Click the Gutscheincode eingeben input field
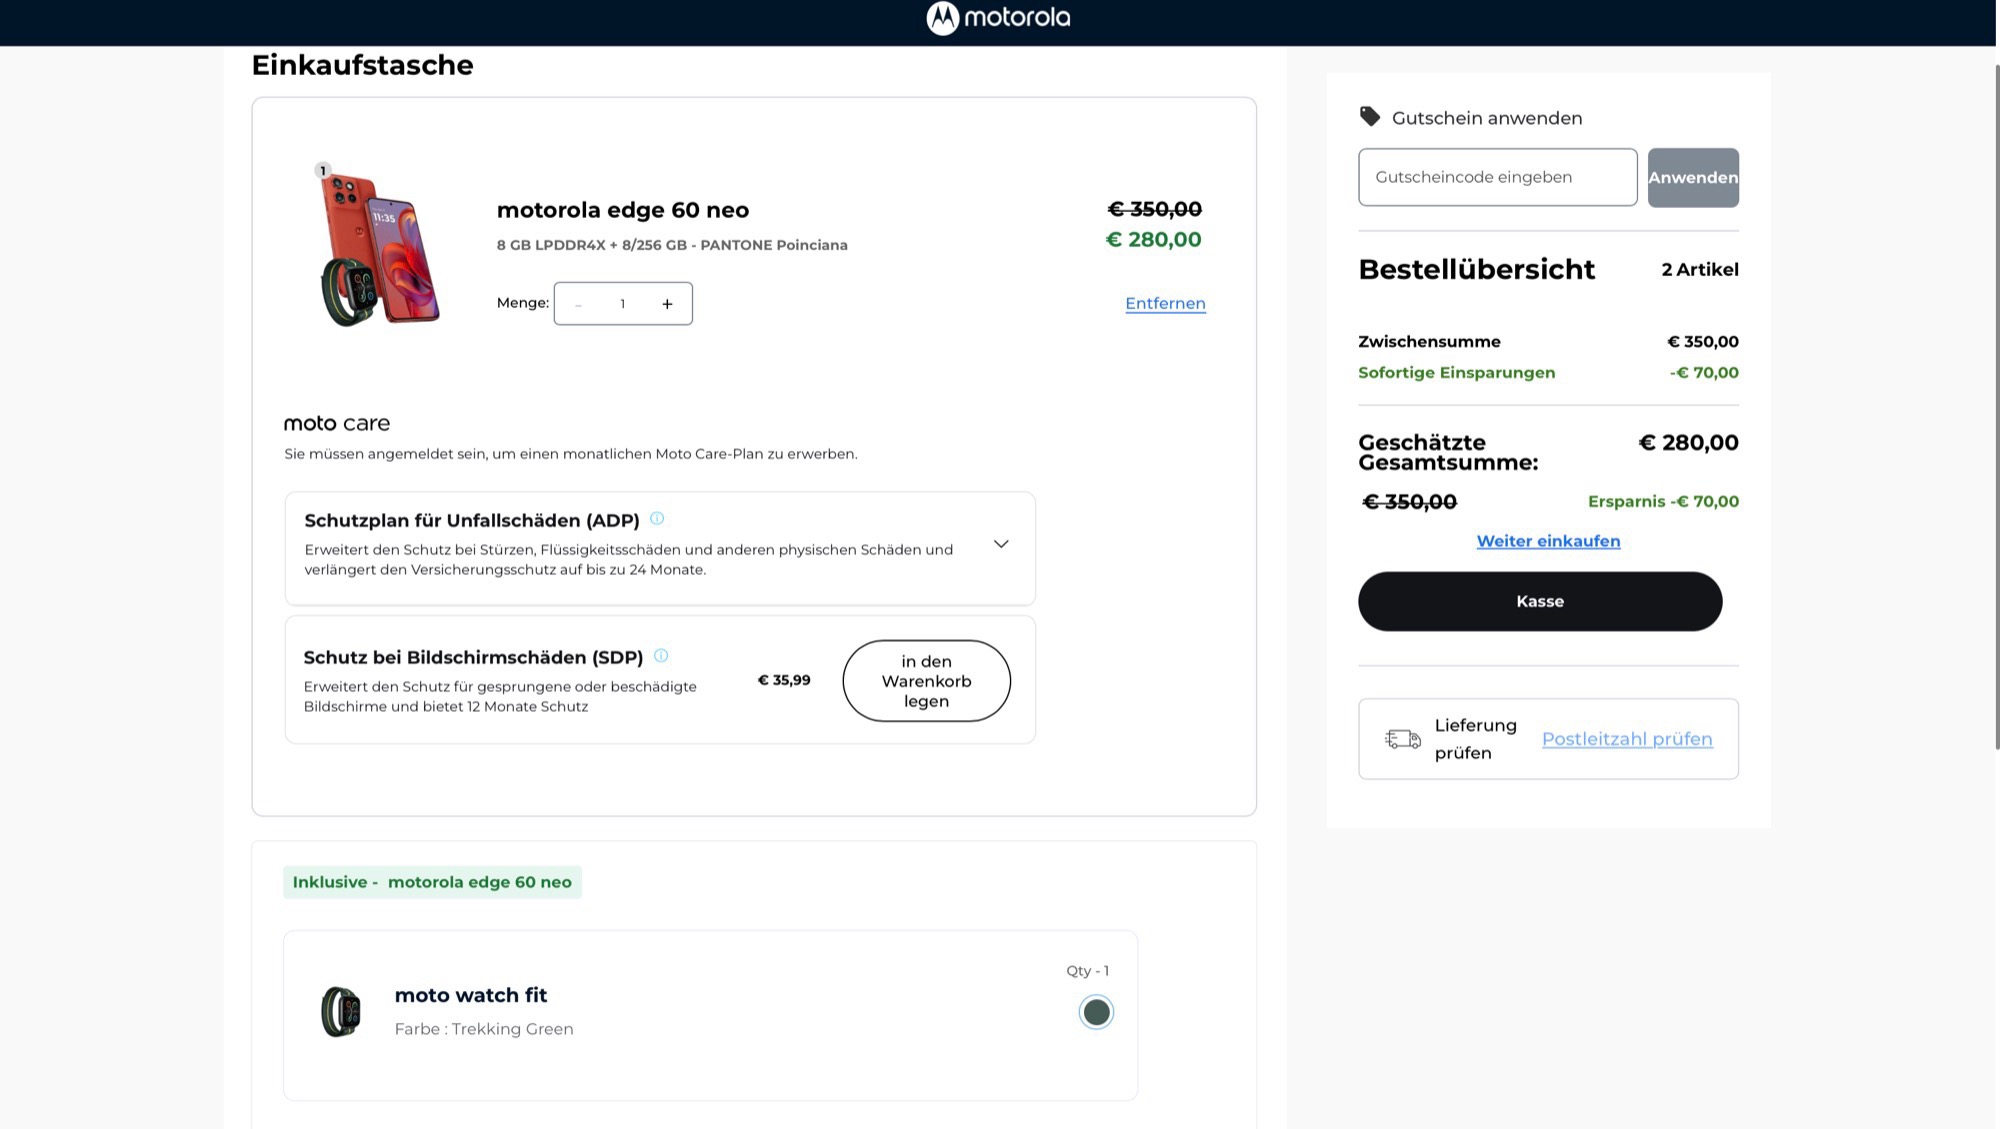Screen dimensions: 2000x1129 [x=1498, y=177]
